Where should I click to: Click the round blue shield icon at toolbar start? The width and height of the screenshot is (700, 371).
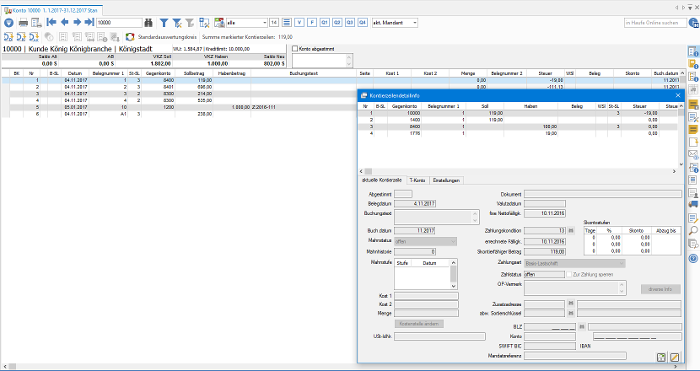point(8,23)
